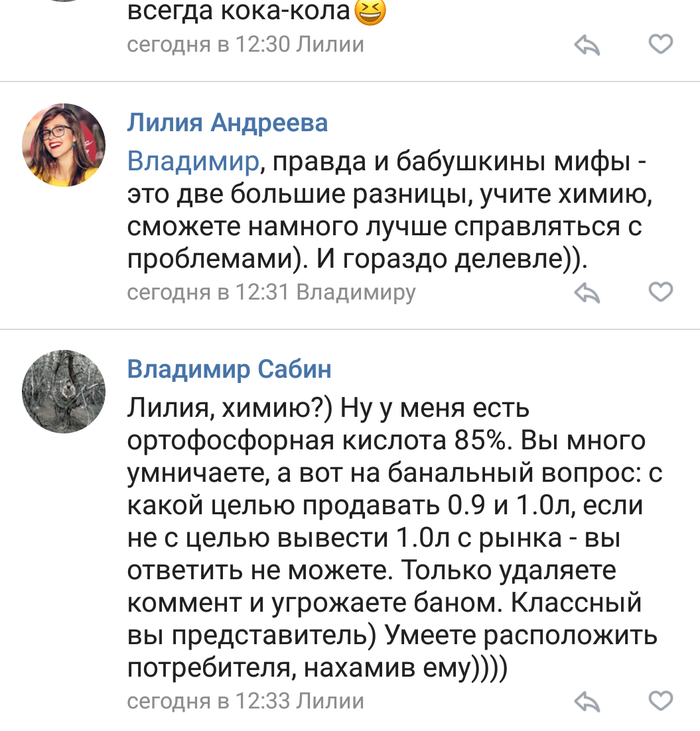Click the reply arrow on Лилия Андреева's comment
This screenshot has height=731, width=700.
point(586,293)
